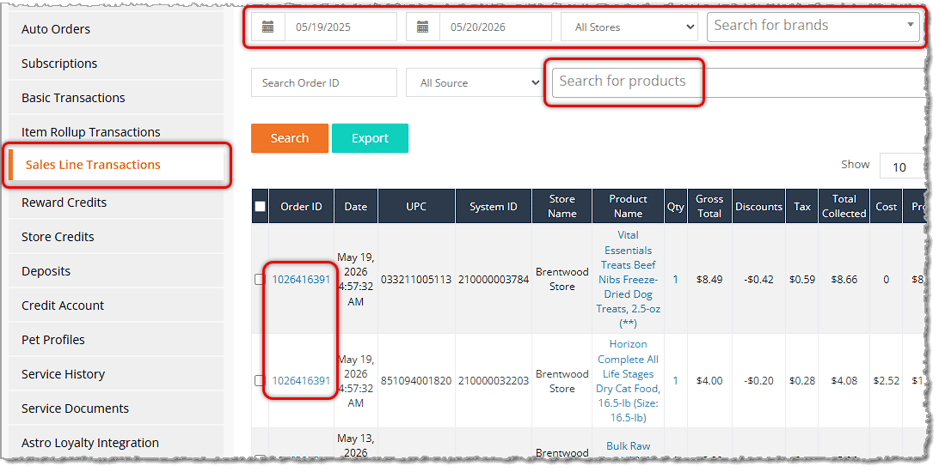Open Deposits in sidebar
Viewport: 939px width, 472px height.
click(x=116, y=271)
